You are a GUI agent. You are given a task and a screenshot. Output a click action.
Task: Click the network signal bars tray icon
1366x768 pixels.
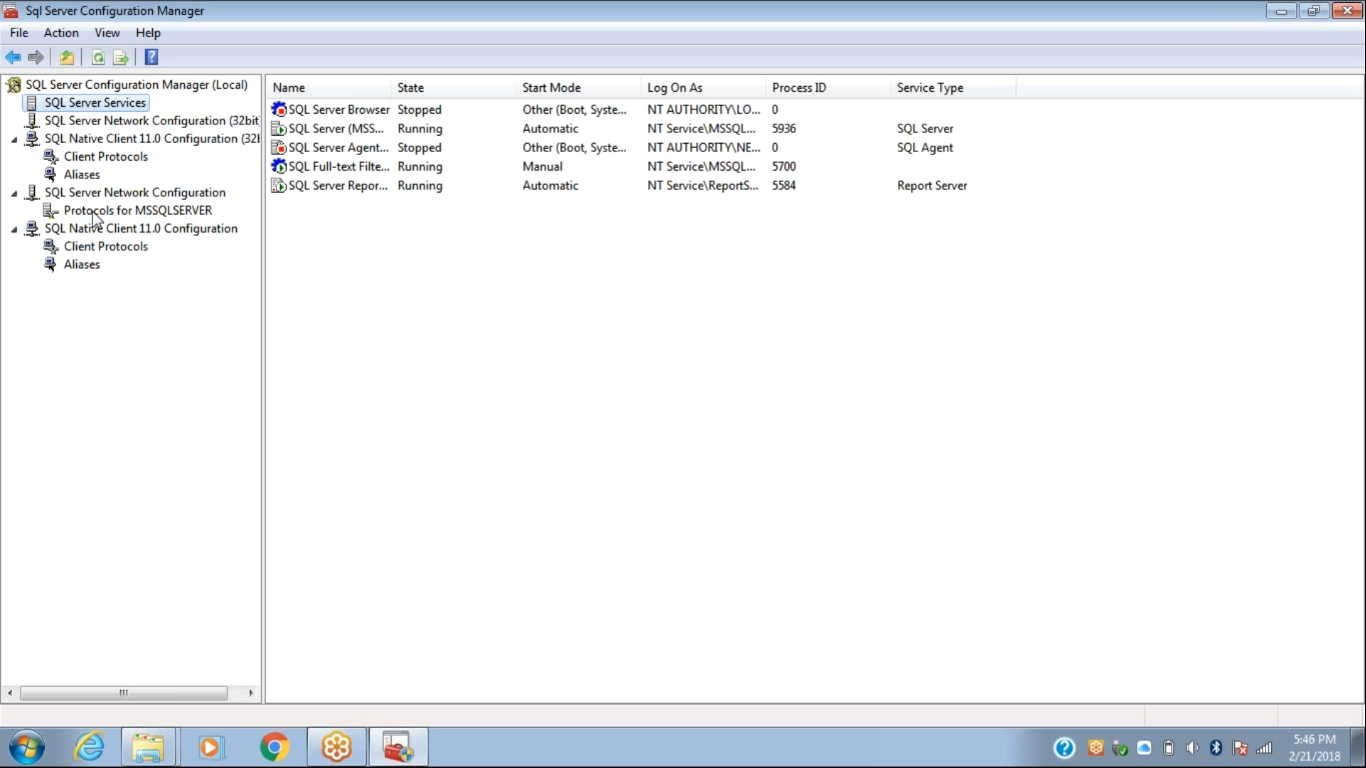click(1264, 748)
